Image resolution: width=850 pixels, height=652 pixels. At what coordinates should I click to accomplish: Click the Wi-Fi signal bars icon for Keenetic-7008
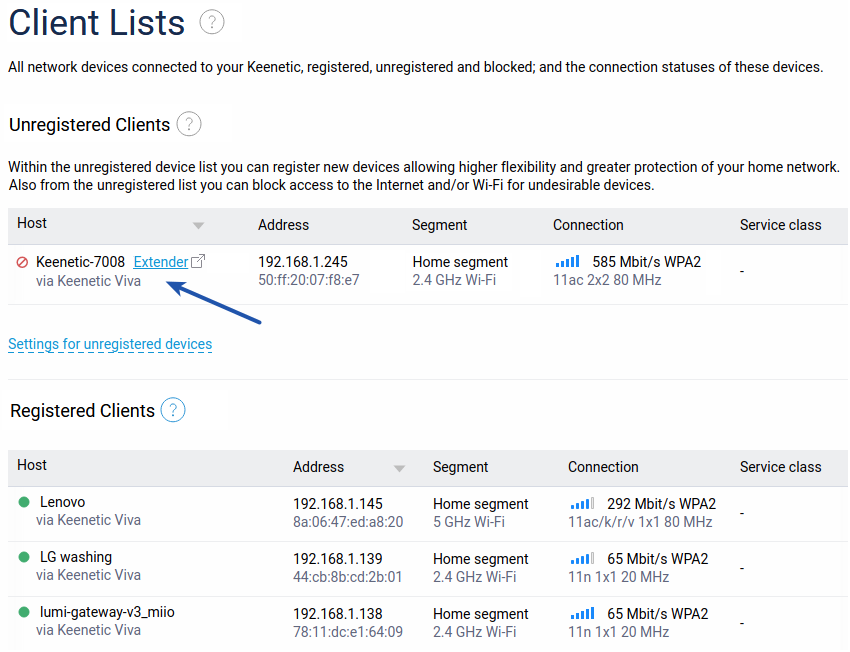coord(567,262)
